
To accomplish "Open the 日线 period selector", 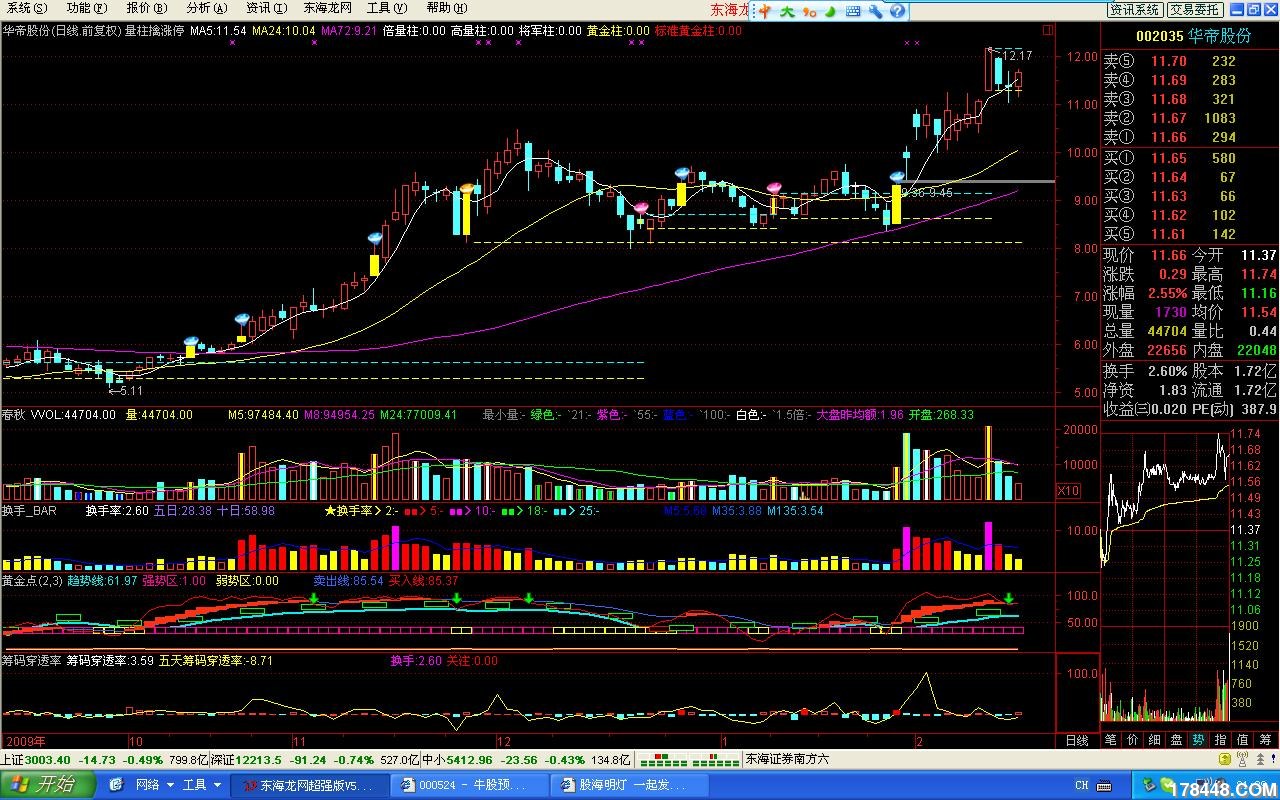I will pyautogui.click(x=1077, y=741).
